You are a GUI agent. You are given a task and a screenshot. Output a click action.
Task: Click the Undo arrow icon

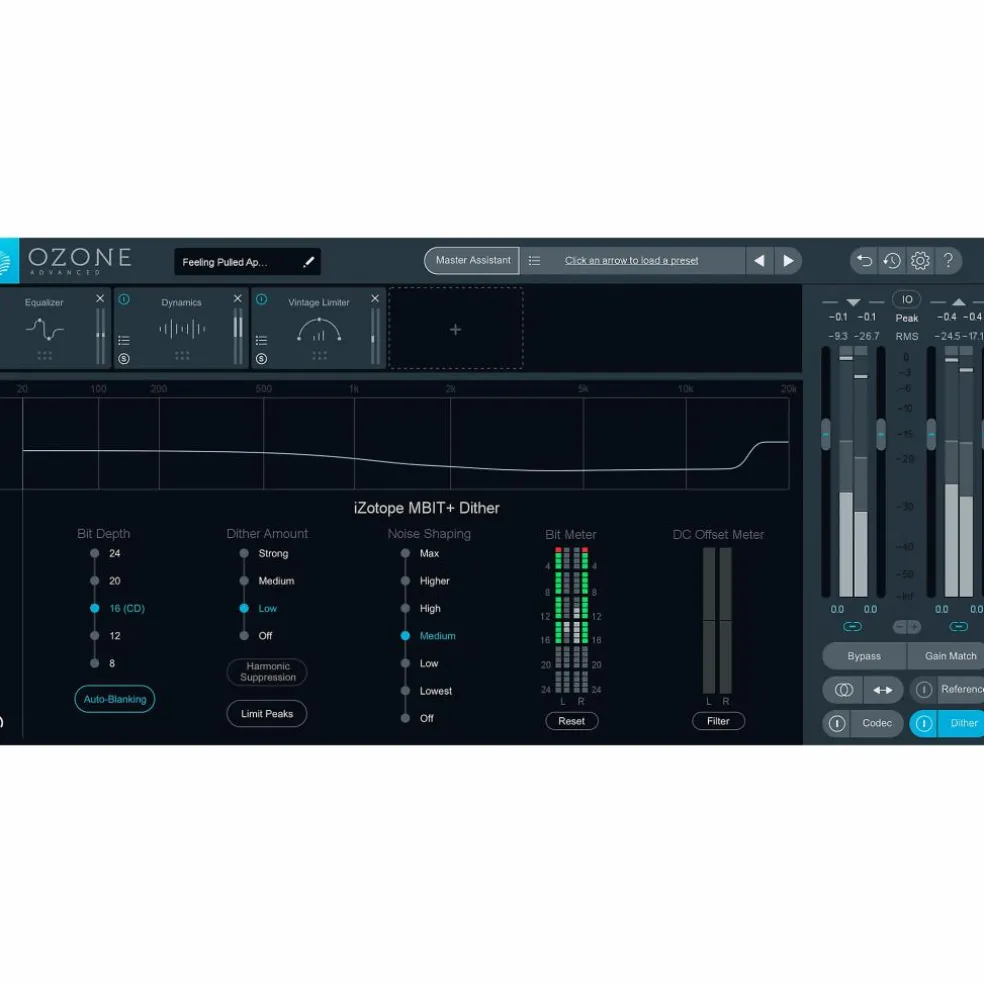coord(864,260)
